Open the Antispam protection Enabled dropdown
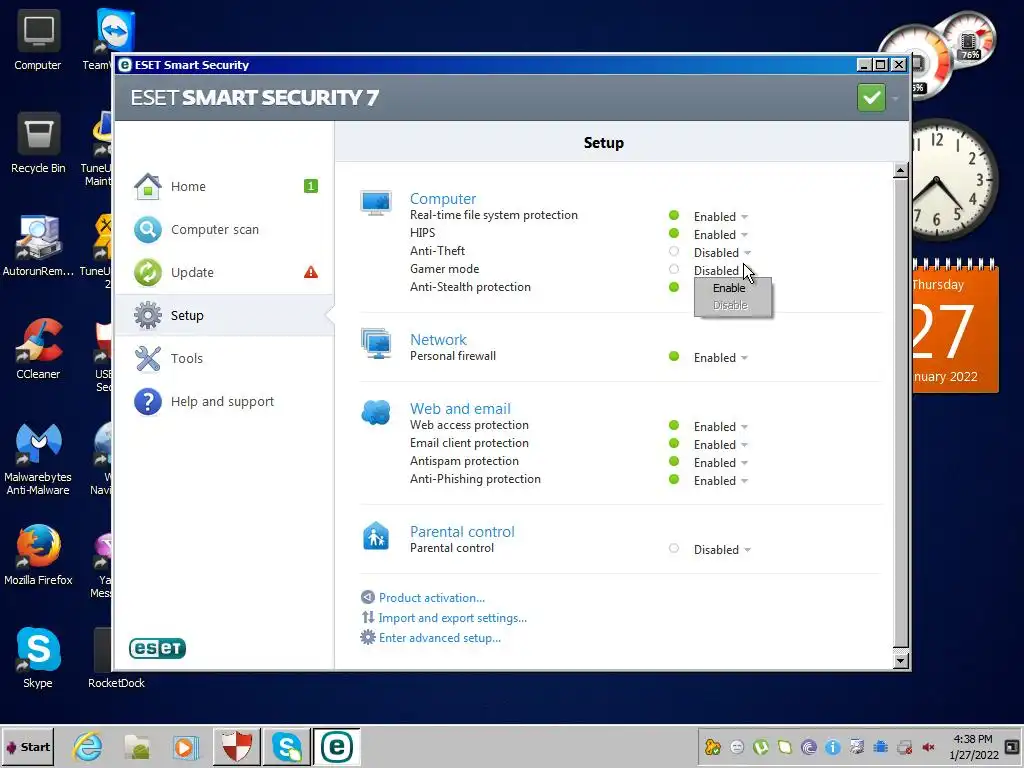Viewport: 1024px width, 768px height. click(721, 462)
